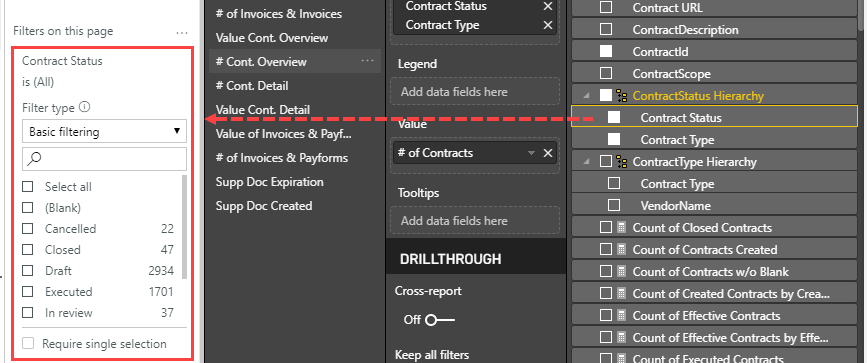Click Contract Status pill in axis well

click(446, 6)
